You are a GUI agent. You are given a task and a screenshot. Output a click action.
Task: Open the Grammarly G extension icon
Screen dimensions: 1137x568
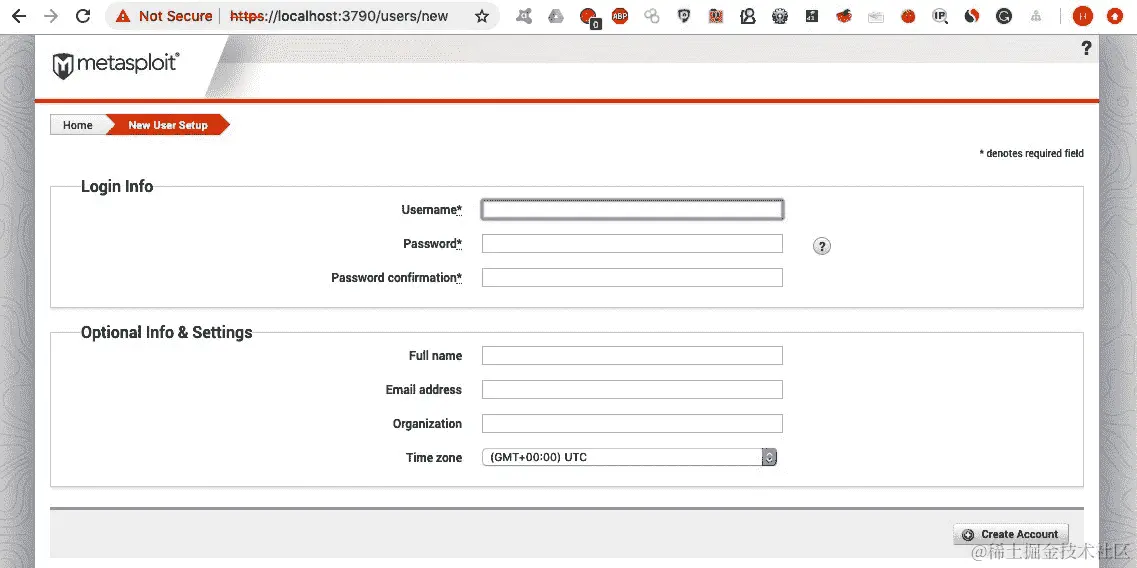coord(1004,16)
